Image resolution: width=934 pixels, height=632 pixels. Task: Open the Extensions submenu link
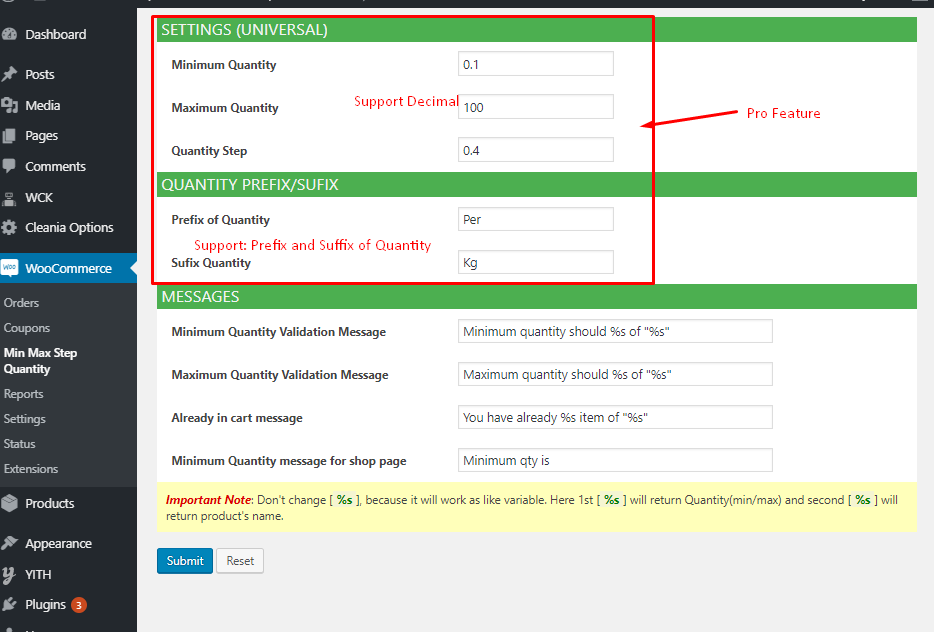[31, 469]
